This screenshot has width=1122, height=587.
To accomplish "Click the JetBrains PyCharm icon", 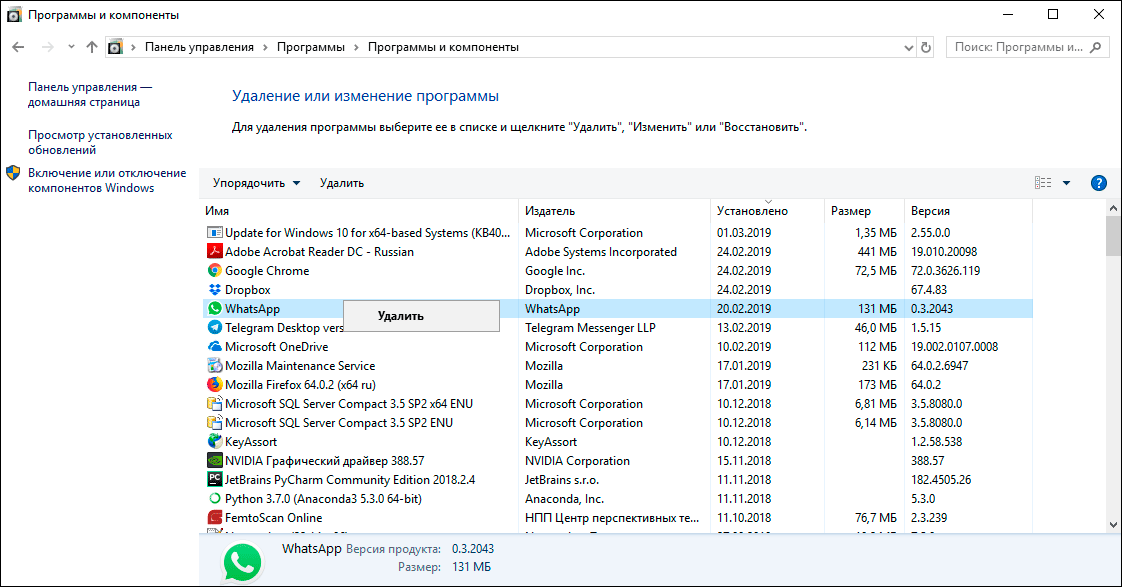I will tap(215, 479).
